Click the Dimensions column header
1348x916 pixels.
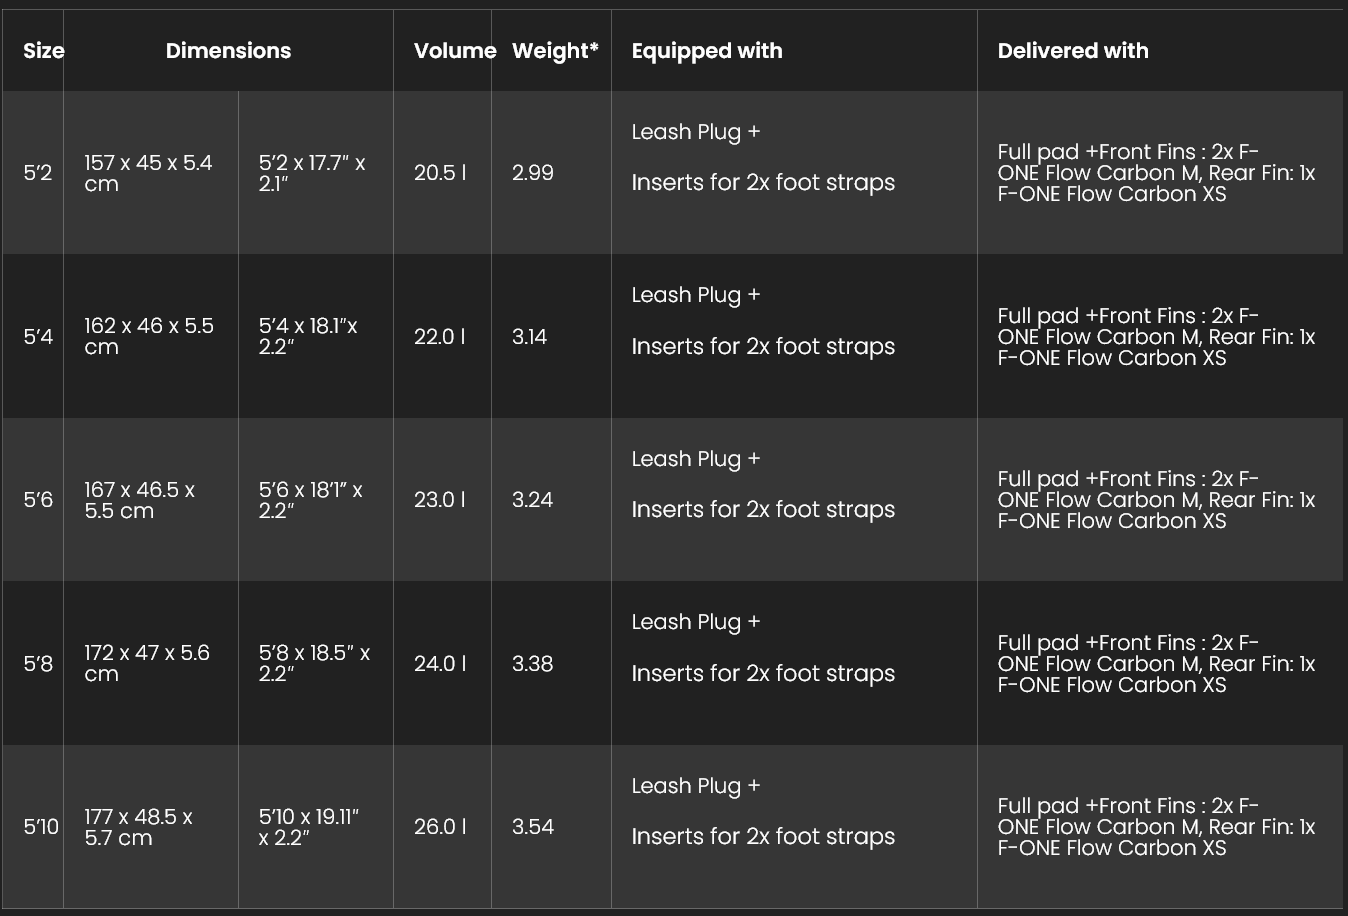coord(228,51)
